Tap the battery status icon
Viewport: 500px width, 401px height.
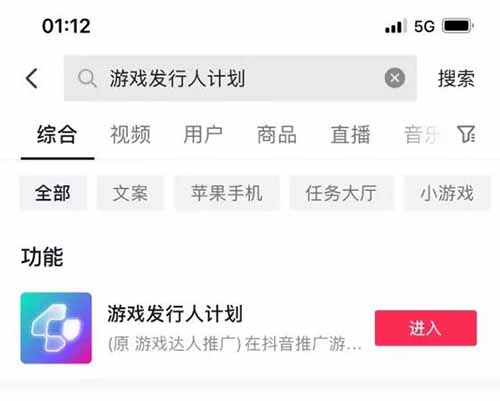(x=458, y=26)
